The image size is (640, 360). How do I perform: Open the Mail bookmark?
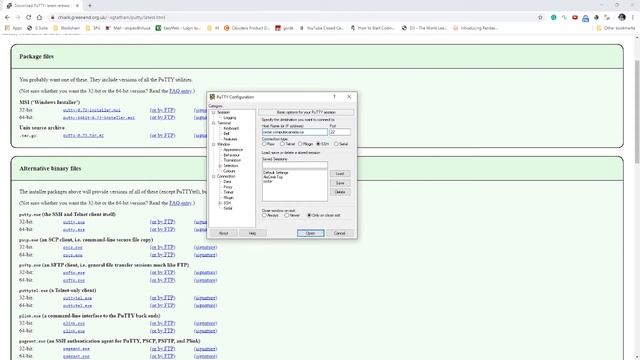128,28
